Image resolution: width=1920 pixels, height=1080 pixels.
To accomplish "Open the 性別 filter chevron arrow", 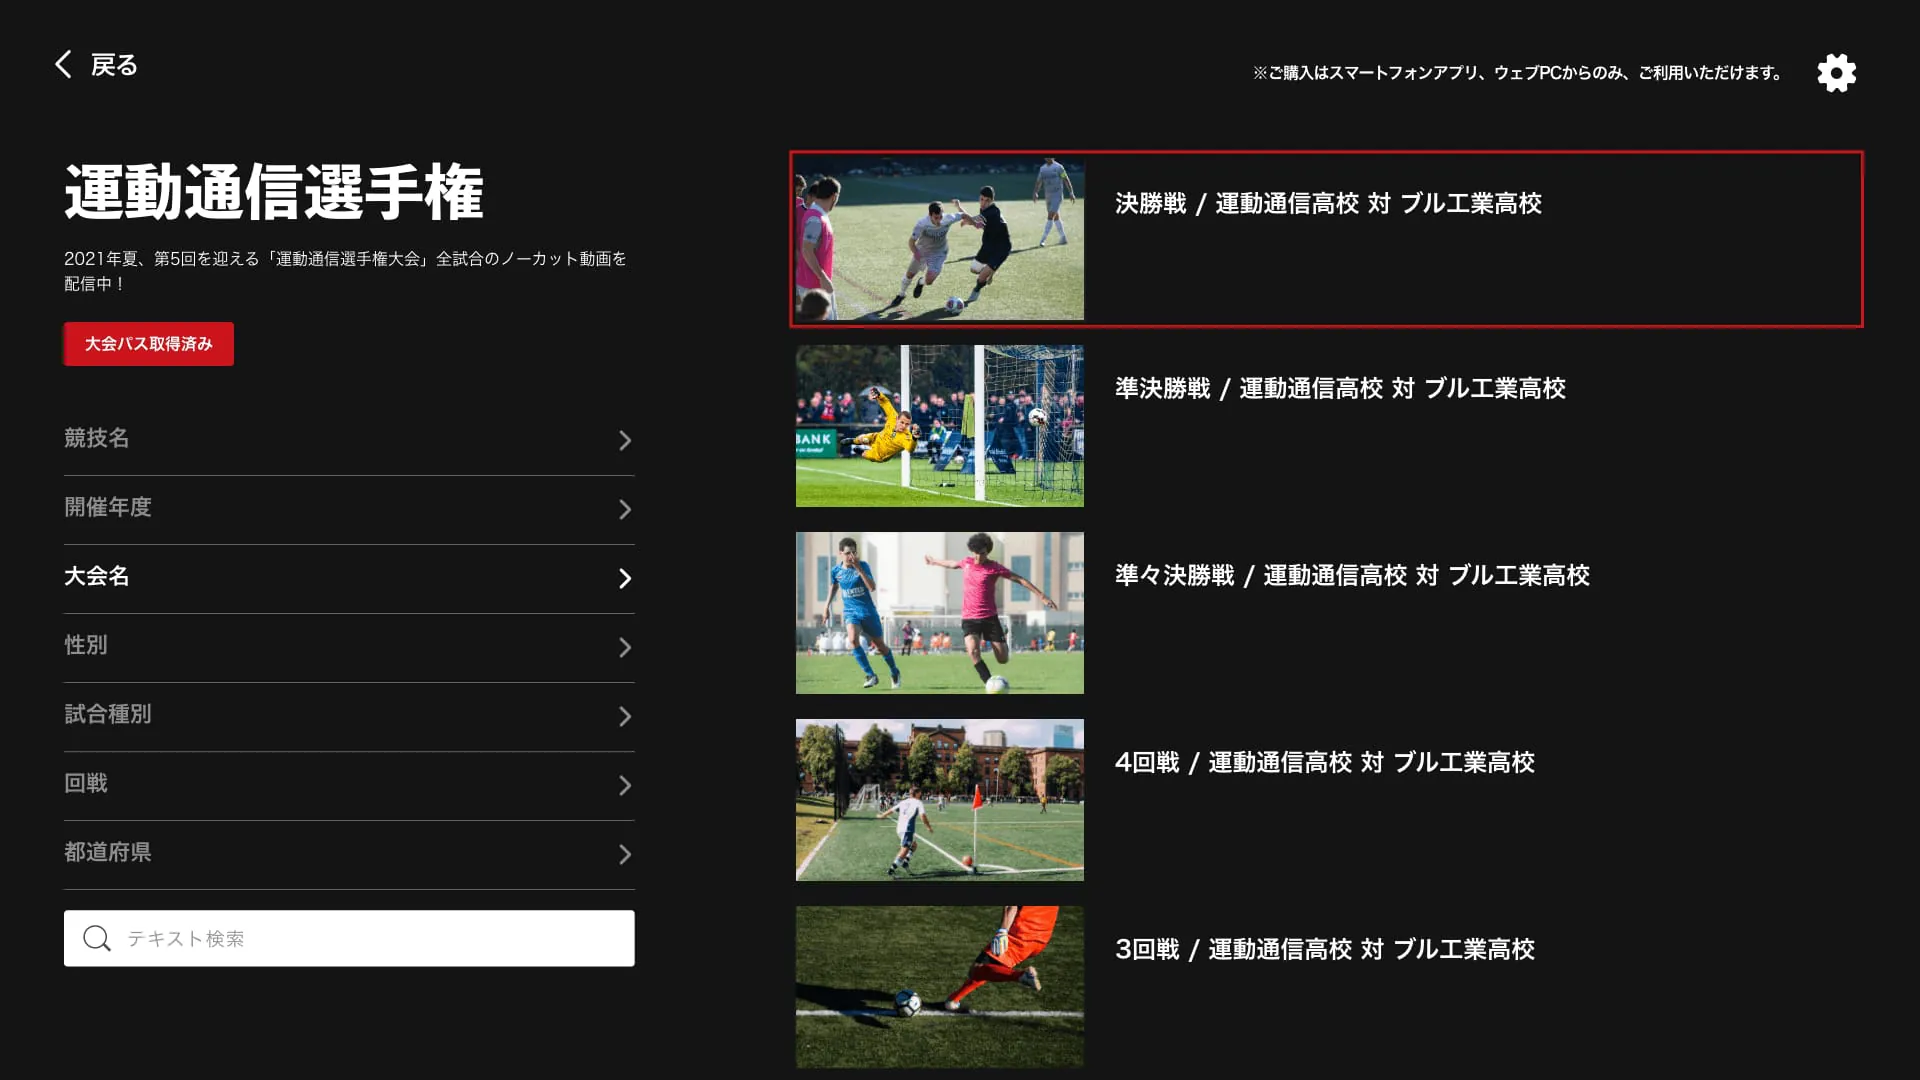I will [624, 647].
